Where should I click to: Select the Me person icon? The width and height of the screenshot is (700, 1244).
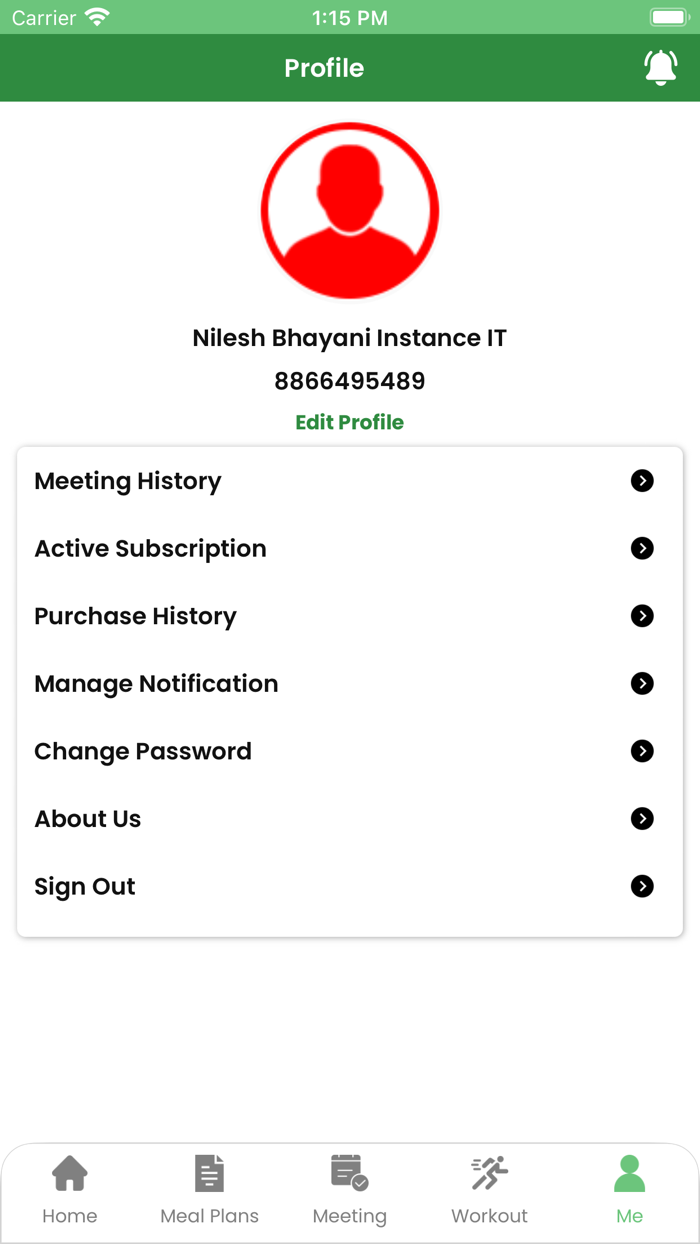(x=629, y=1173)
